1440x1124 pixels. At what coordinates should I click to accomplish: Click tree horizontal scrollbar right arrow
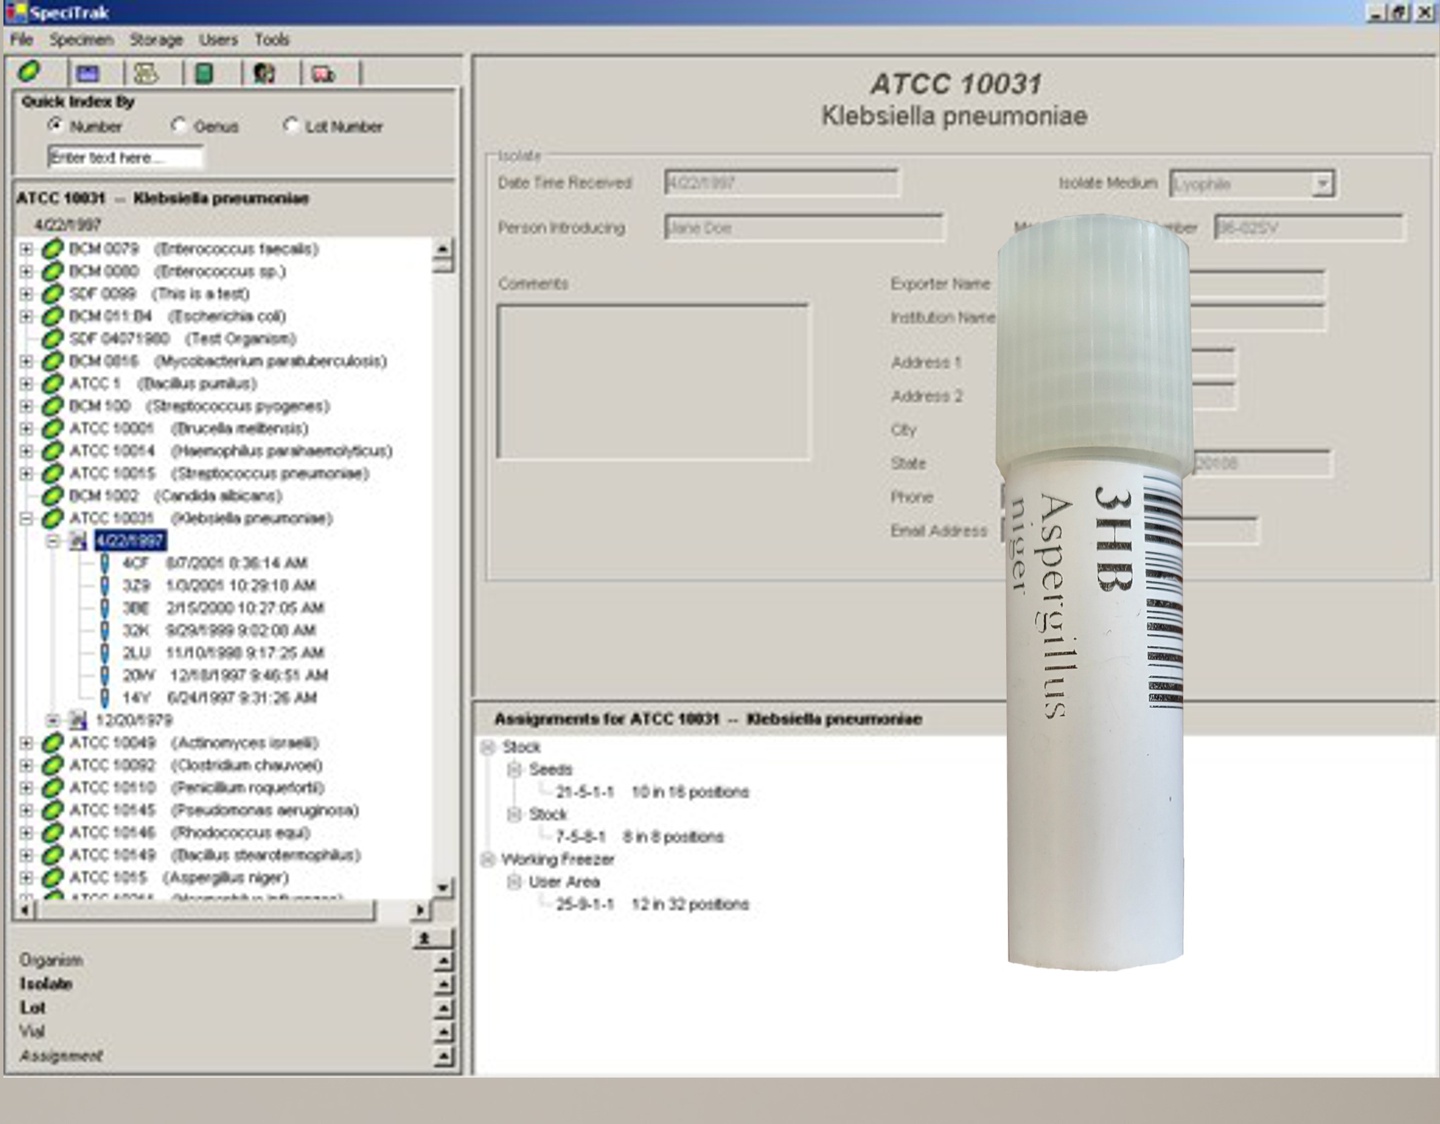[x=420, y=910]
